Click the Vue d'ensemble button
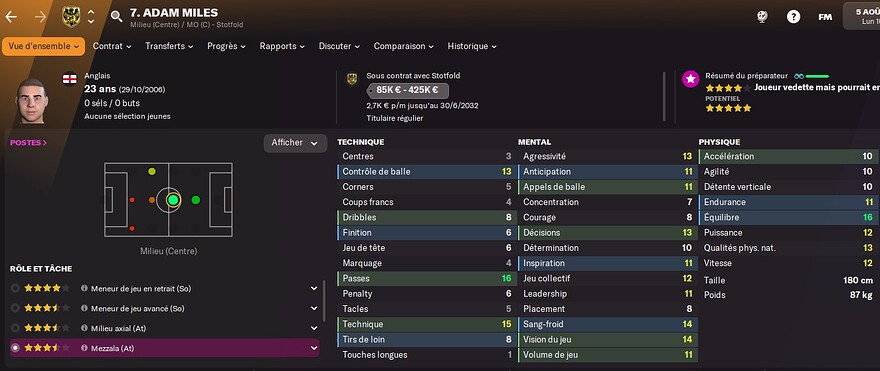This screenshot has width=880, height=371. (x=43, y=47)
